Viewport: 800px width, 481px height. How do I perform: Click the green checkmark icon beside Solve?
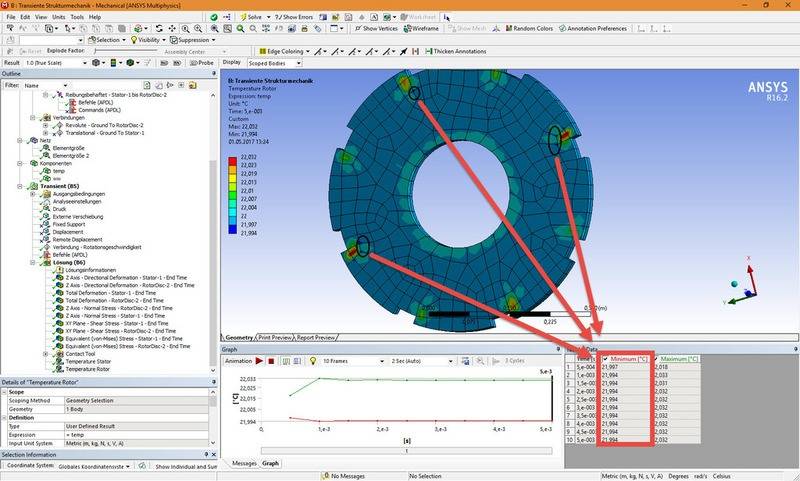tap(214, 17)
